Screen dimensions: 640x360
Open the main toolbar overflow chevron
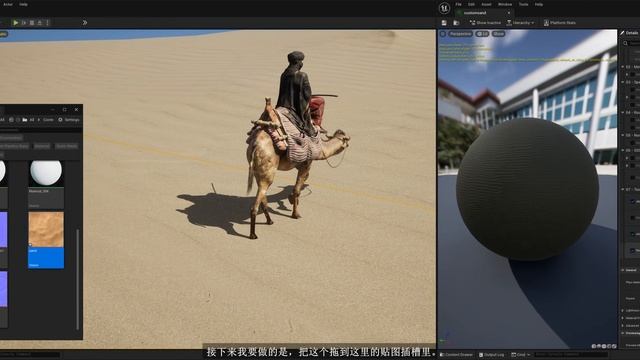(x=84, y=23)
